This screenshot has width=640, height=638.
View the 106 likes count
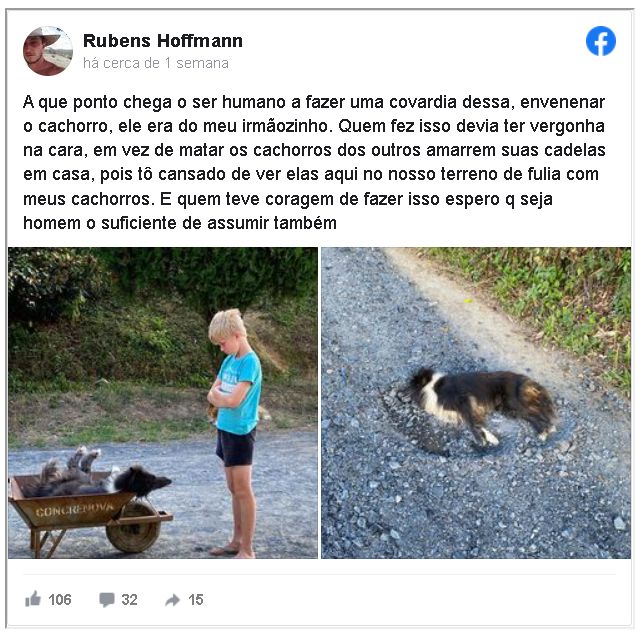tap(60, 600)
